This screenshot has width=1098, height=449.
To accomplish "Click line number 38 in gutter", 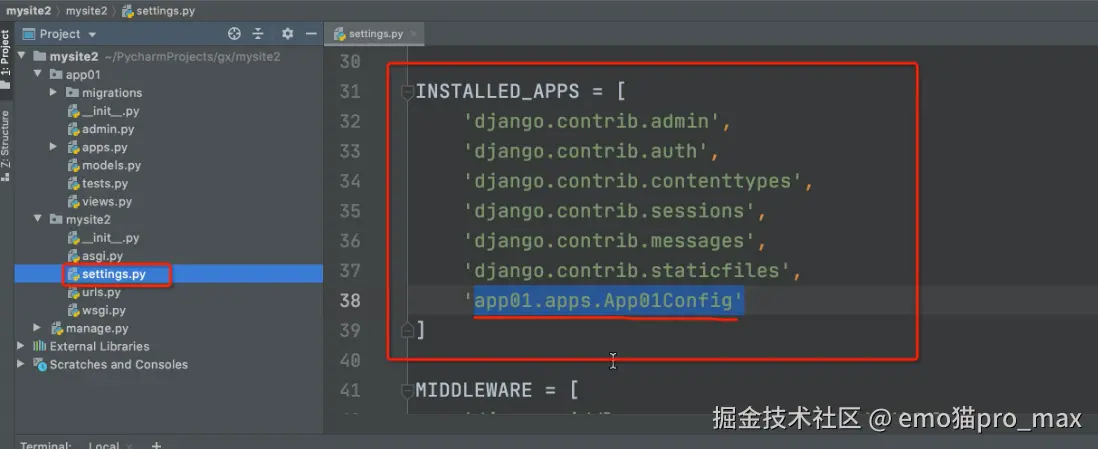I will click(x=349, y=301).
